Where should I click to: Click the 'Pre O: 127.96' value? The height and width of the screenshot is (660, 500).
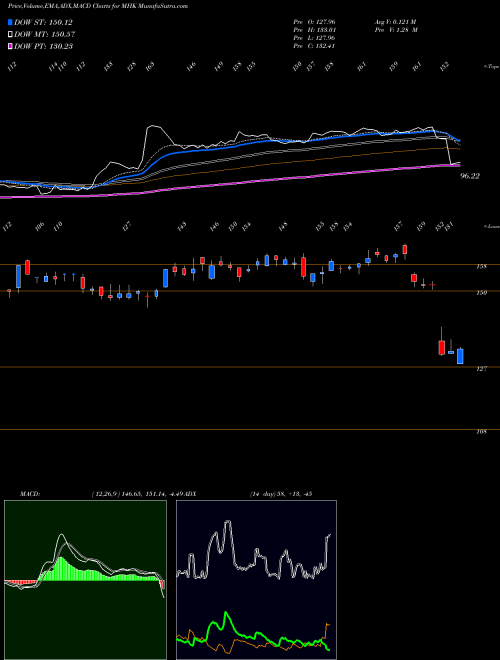click(x=314, y=22)
